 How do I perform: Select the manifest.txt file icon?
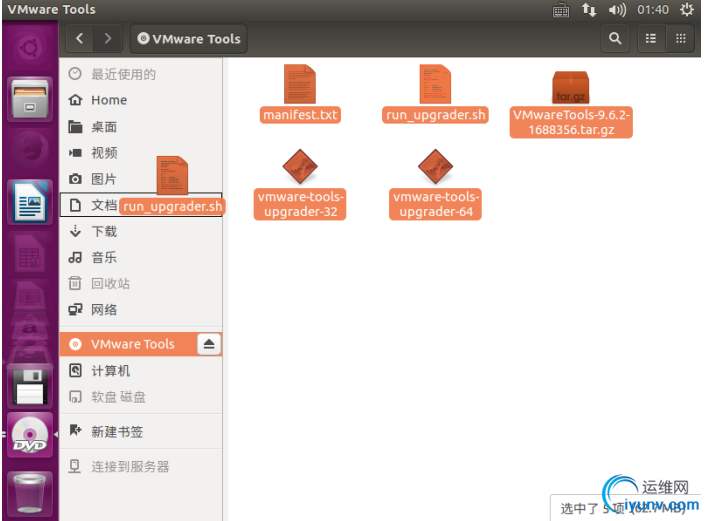click(300, 84)
